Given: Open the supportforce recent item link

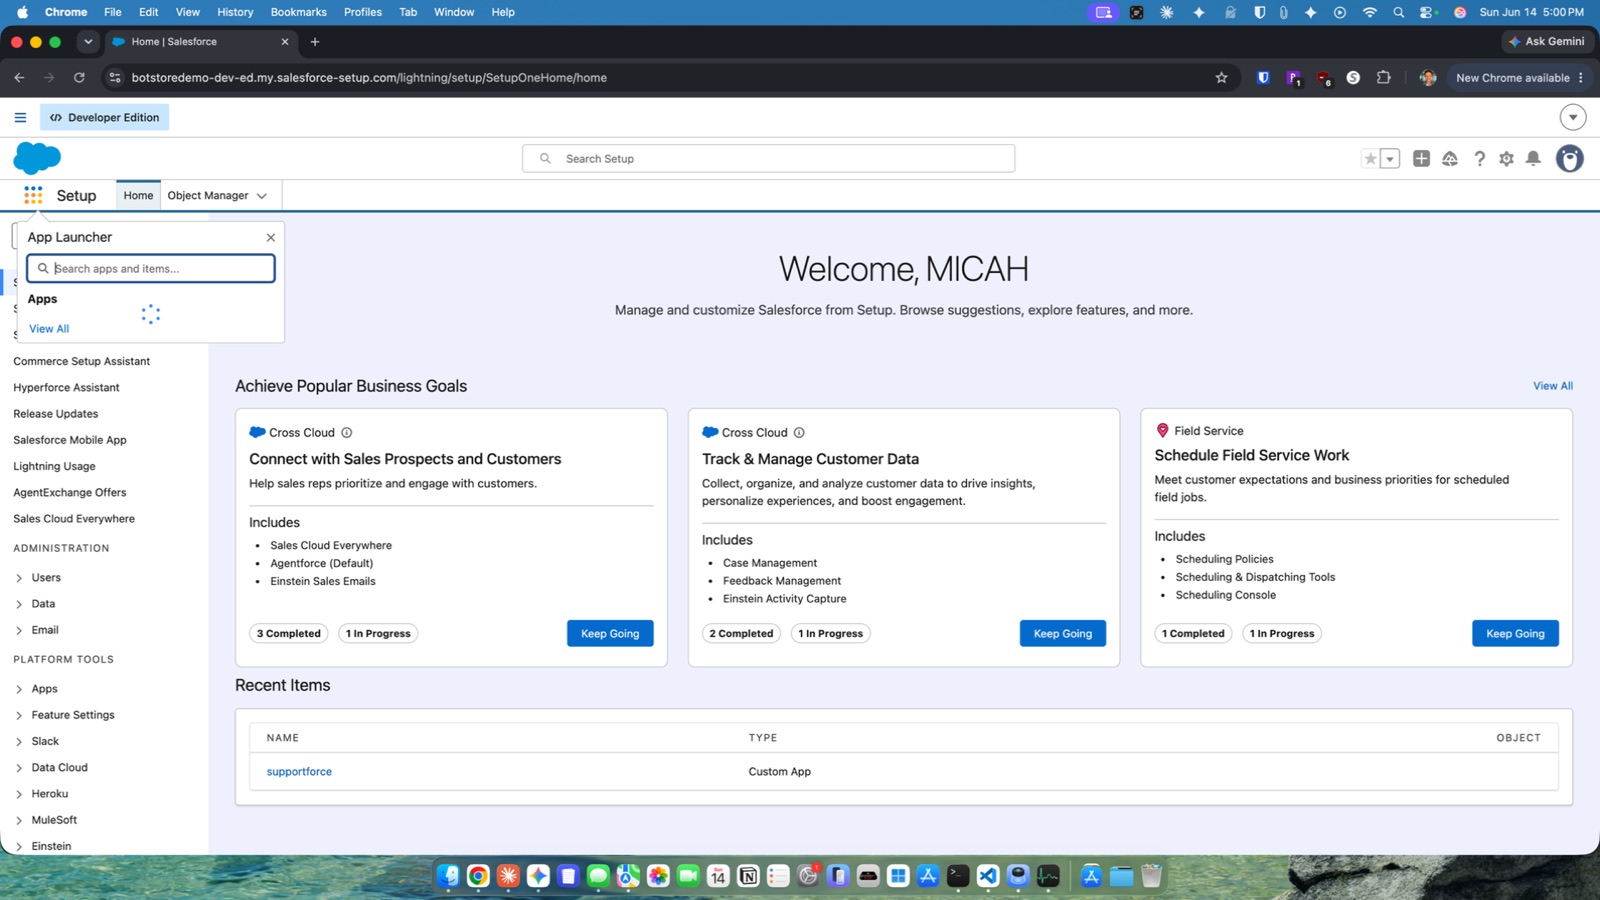Looking at the screenshot, I should [x=299, y=772].
